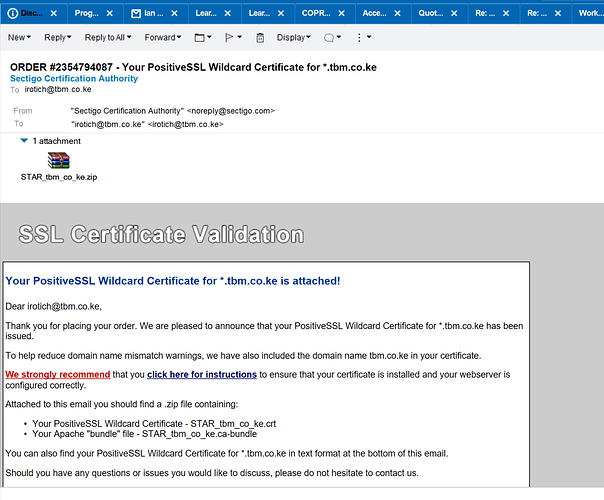Click the SSL Certificate Validation banner heading
Image resolution: width=604 pixels, height=500 pixels.
tap(161, 234)
